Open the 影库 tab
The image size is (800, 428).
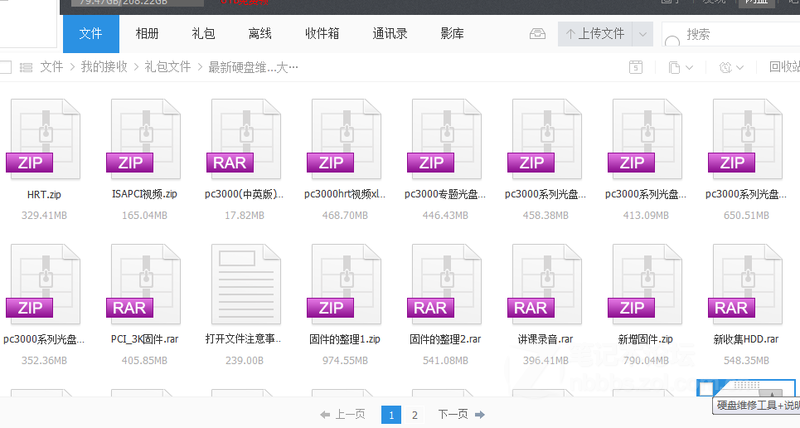(x=452, y=34)
